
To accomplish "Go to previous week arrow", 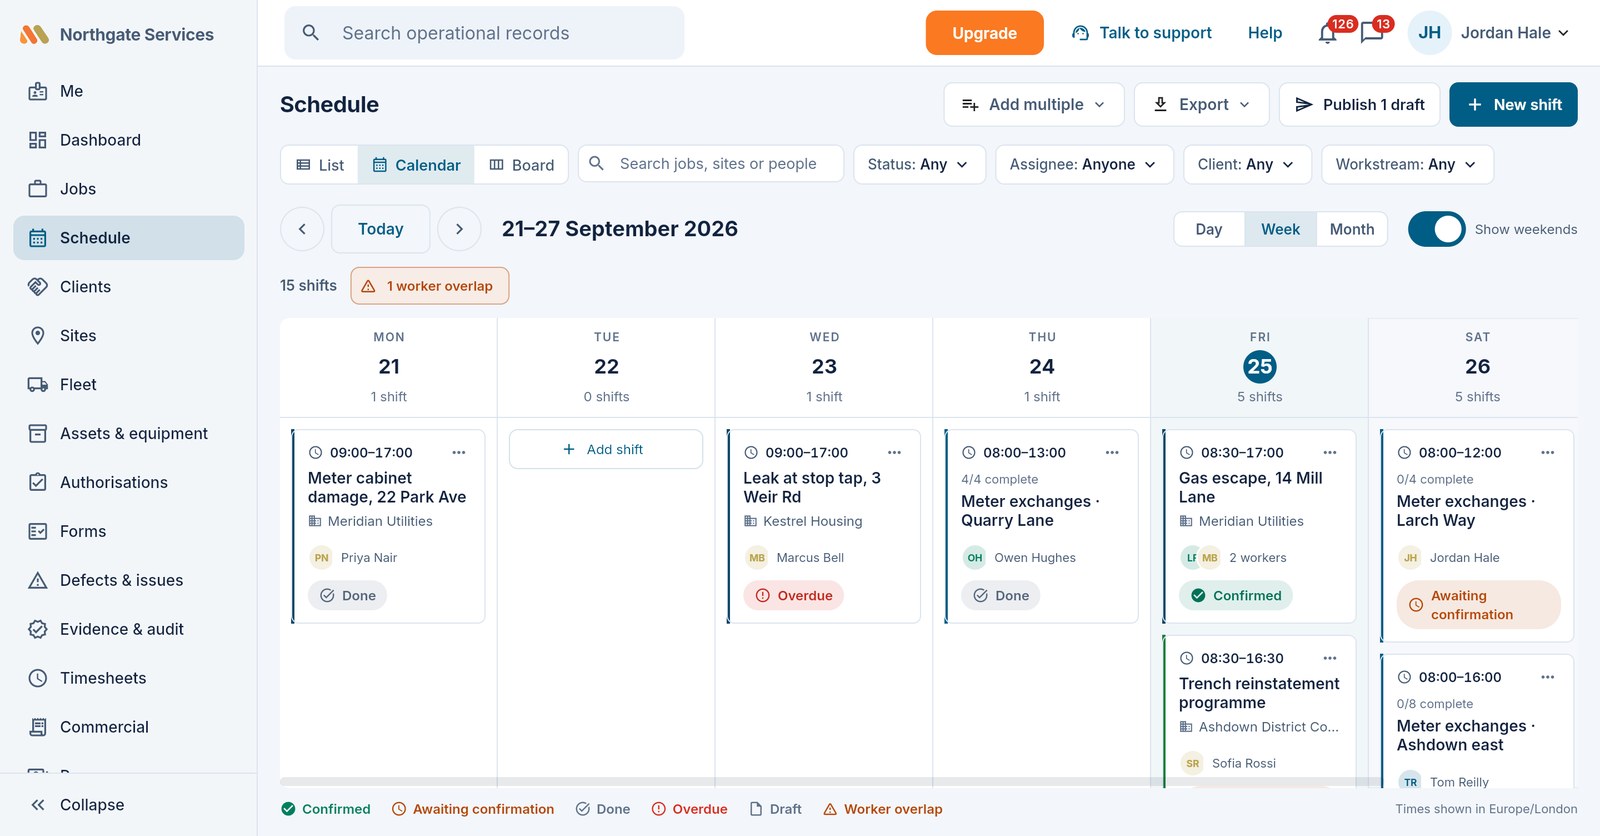I will coord(302,229).
